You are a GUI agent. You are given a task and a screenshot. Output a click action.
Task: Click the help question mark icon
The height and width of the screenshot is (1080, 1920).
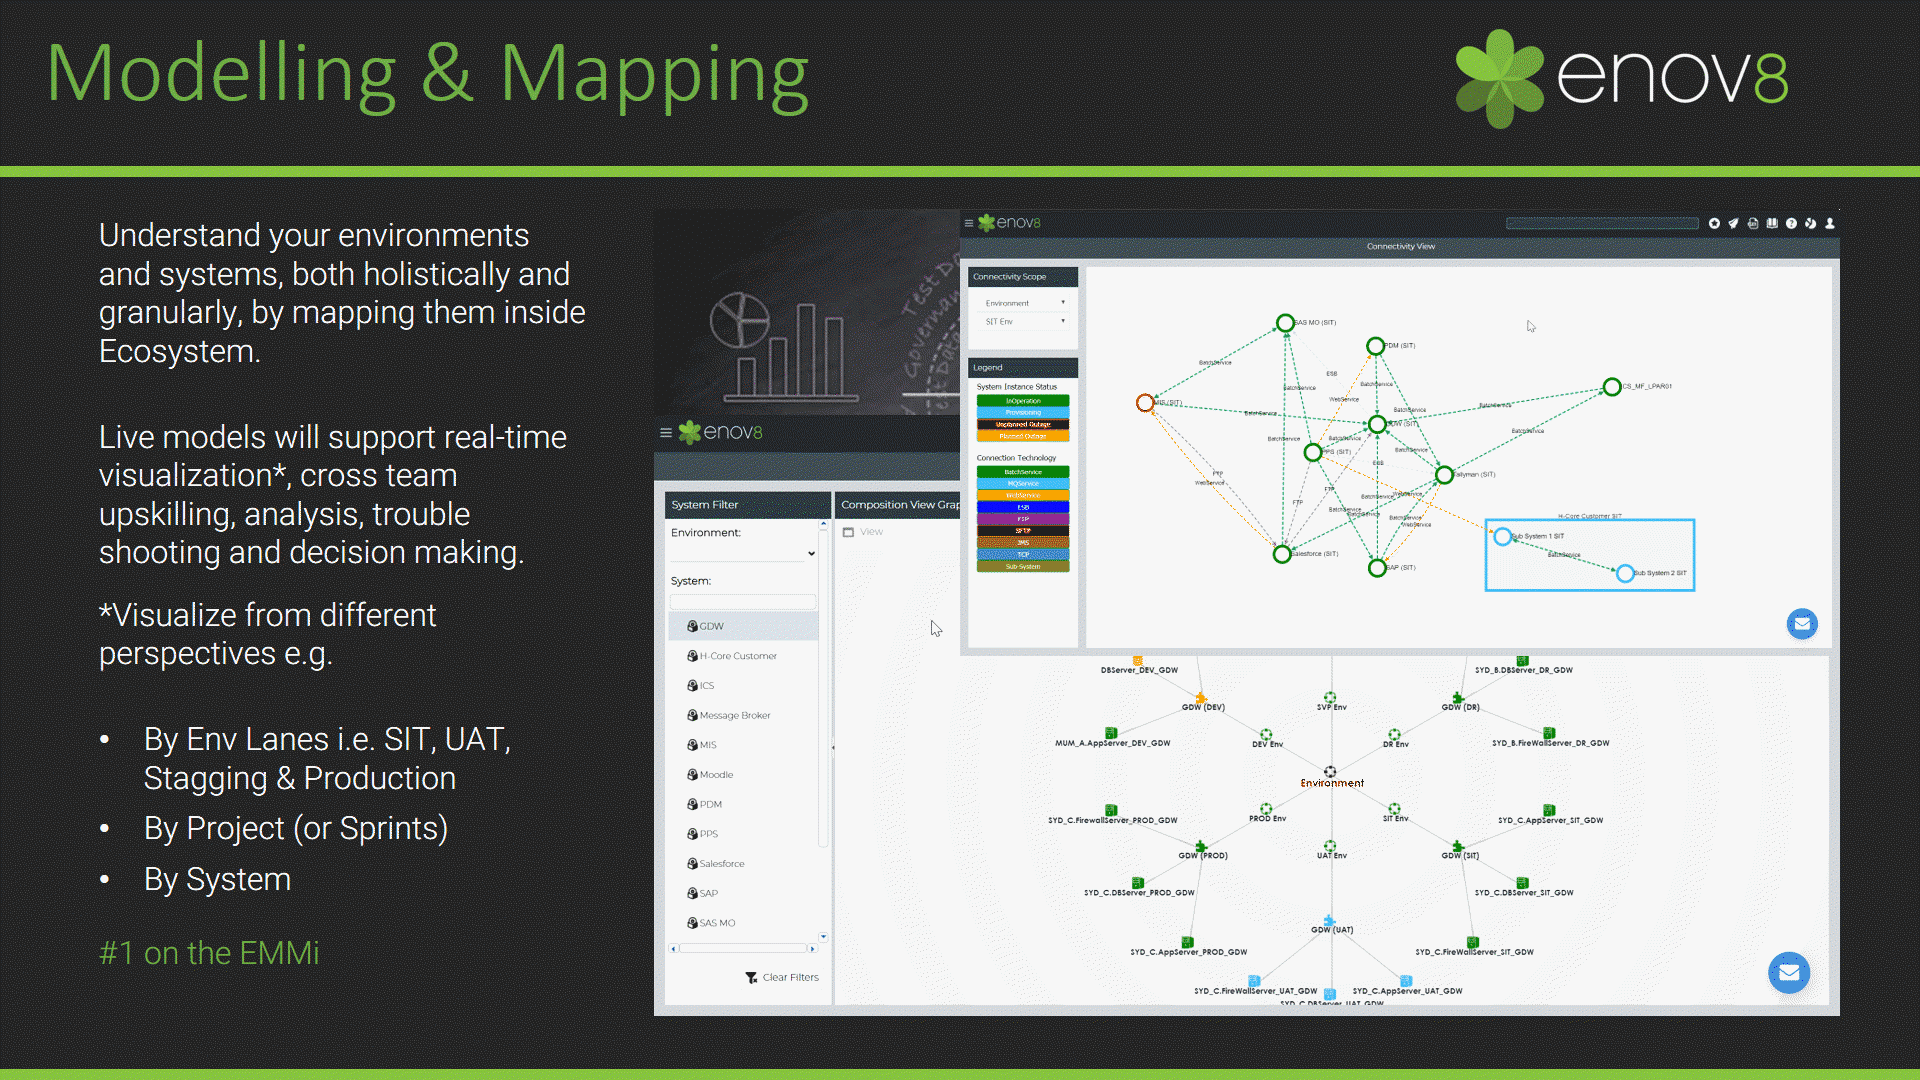click(1791, 224)
